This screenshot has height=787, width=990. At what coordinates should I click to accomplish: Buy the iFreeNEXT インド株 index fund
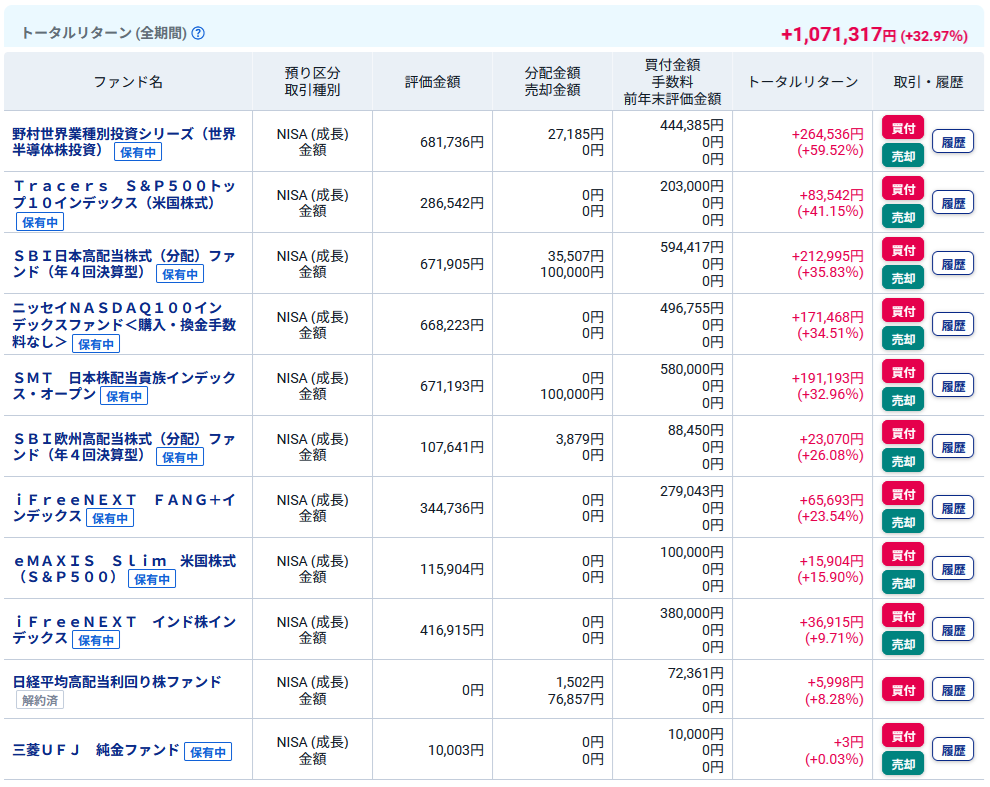903,616
